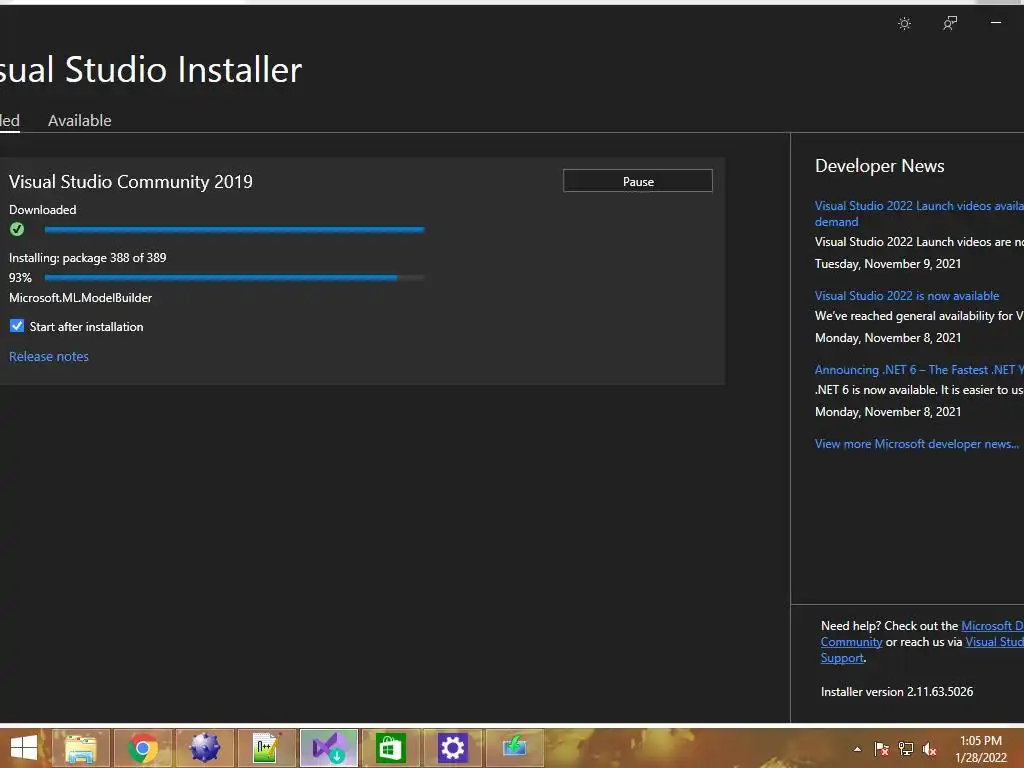This screenshot has width=1024, height=768.
Task: Select the 93% progress percentage label
Action: tap(20, 278)
